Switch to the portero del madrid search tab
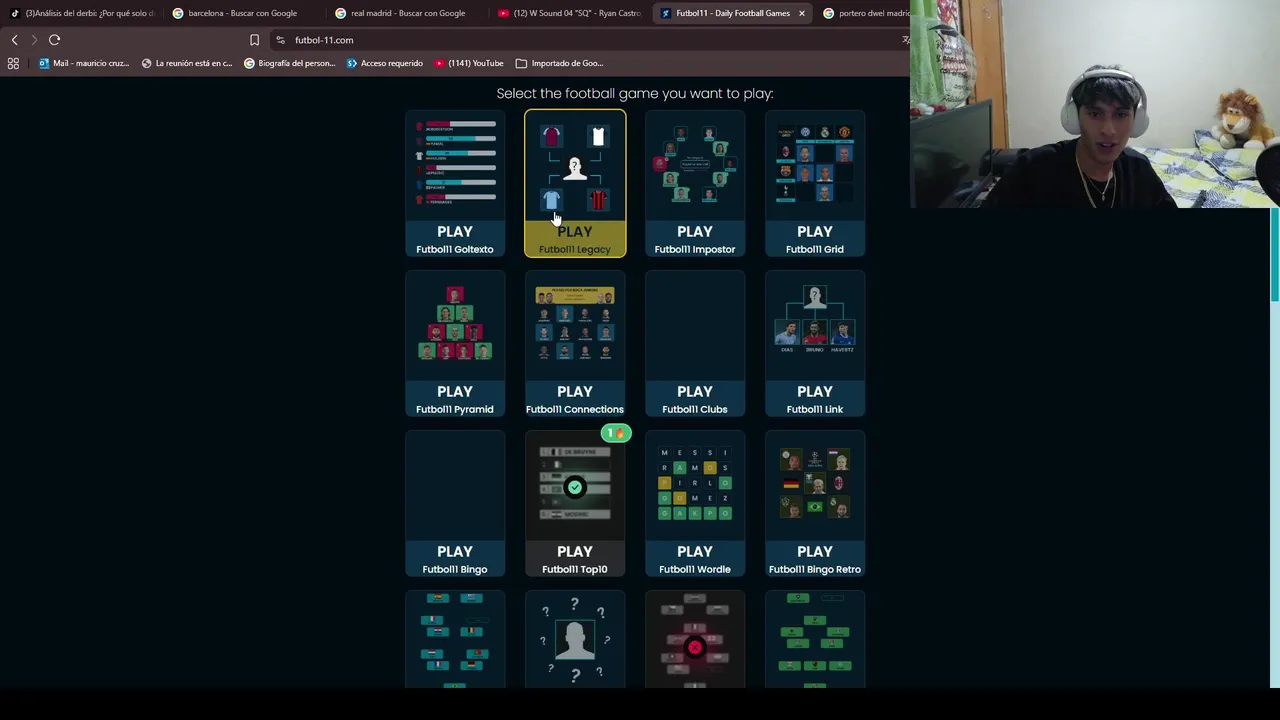 click(x=866, y=13)
